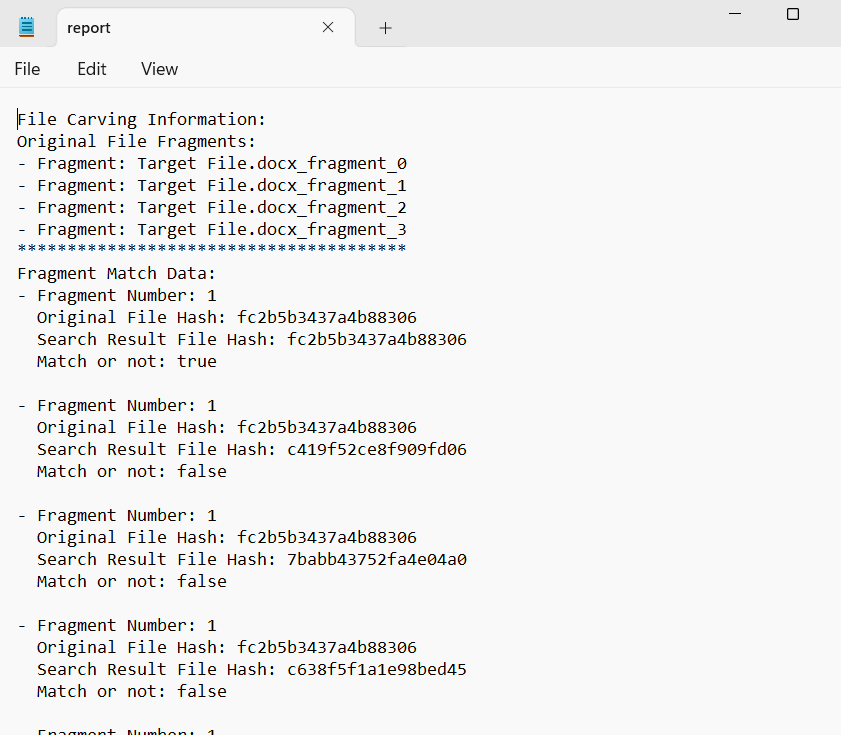
Task: Open a new tab with the plus icon
Action: 385,28
